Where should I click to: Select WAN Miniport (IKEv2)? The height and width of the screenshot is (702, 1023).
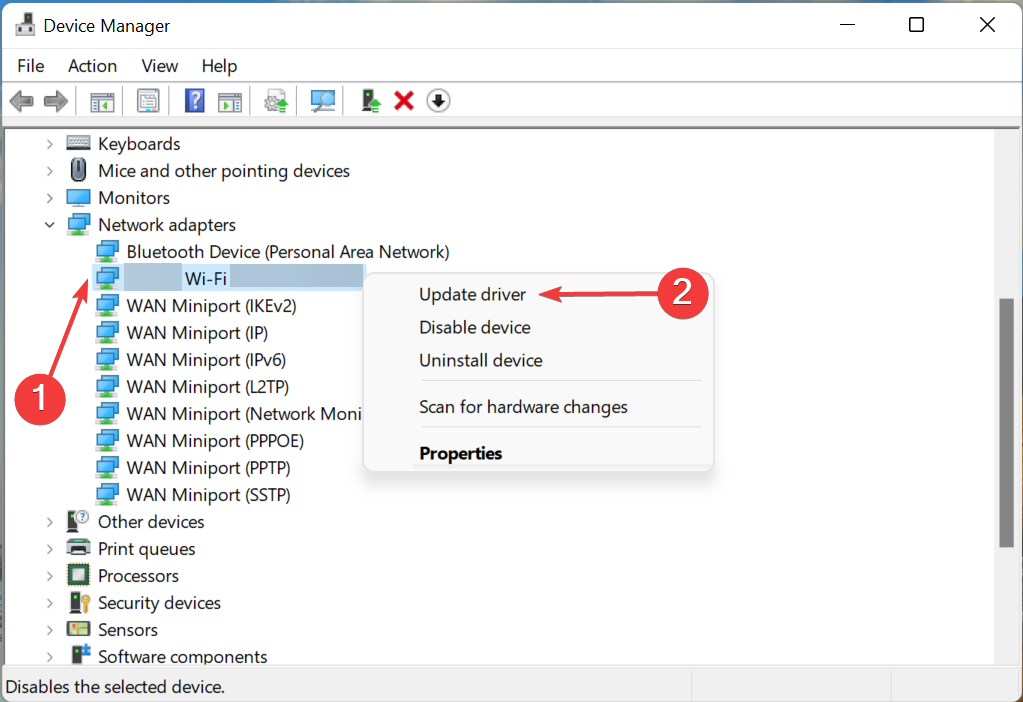click(211, 306)
